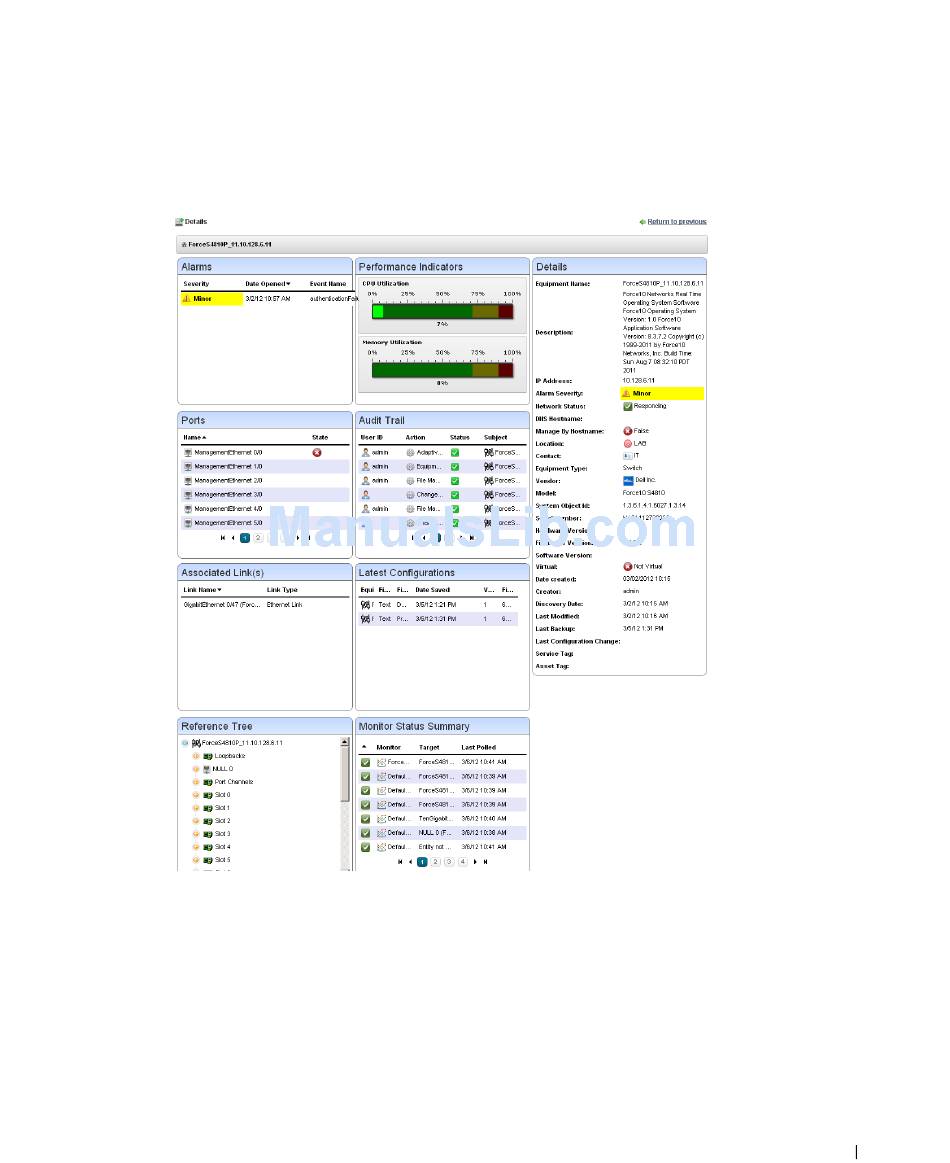
Task: Click the Return to previous link
Action: 676,221
